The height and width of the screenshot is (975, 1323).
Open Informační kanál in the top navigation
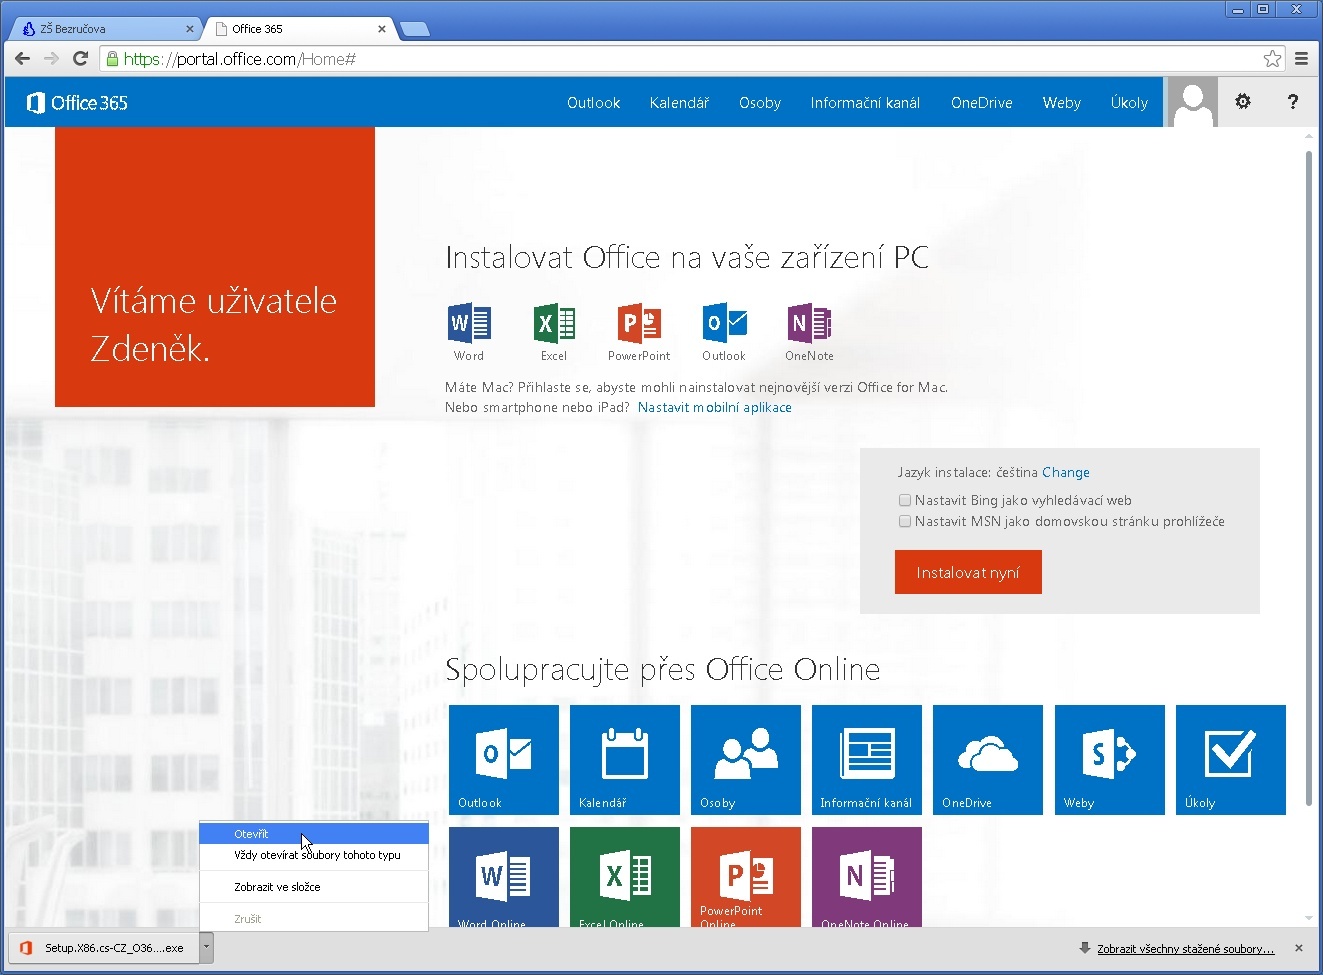click(865, 102)
